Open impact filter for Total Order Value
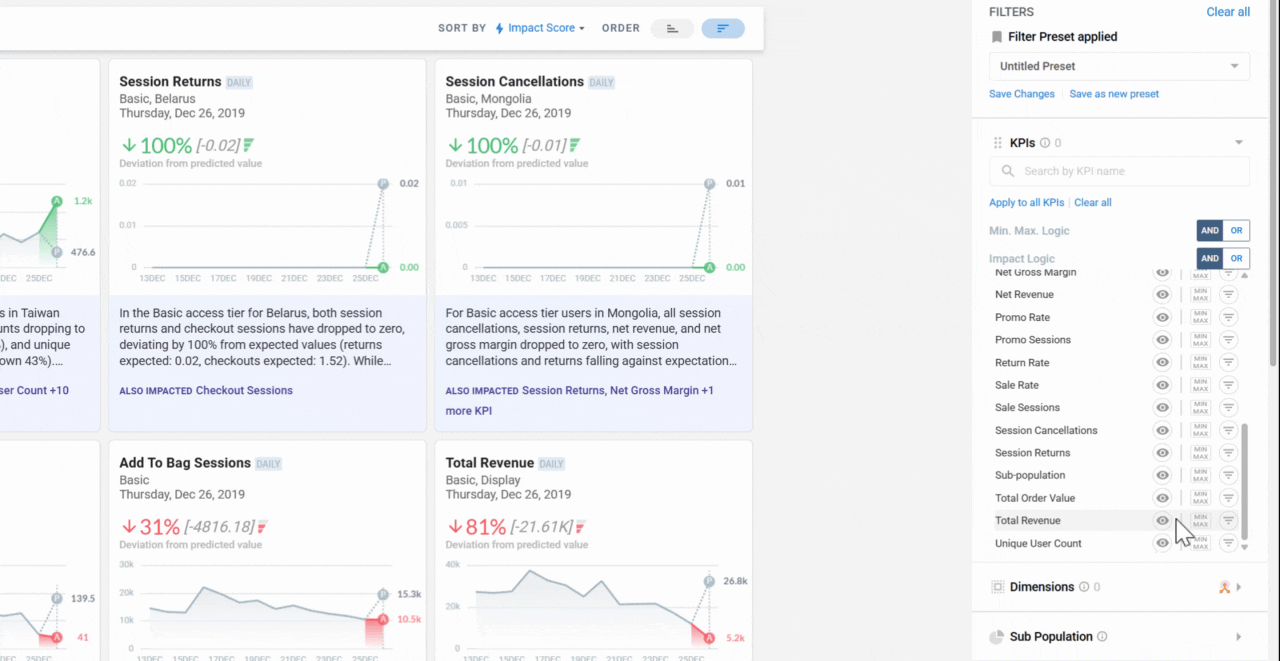This screenshot has width=1280, height=661. click(x=1229, y=498)
